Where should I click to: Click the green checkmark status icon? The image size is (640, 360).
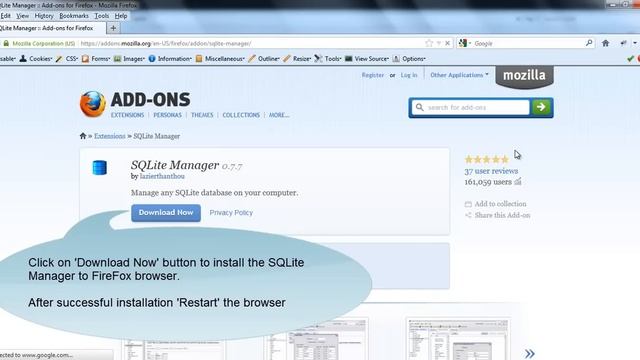pos(630,59)
